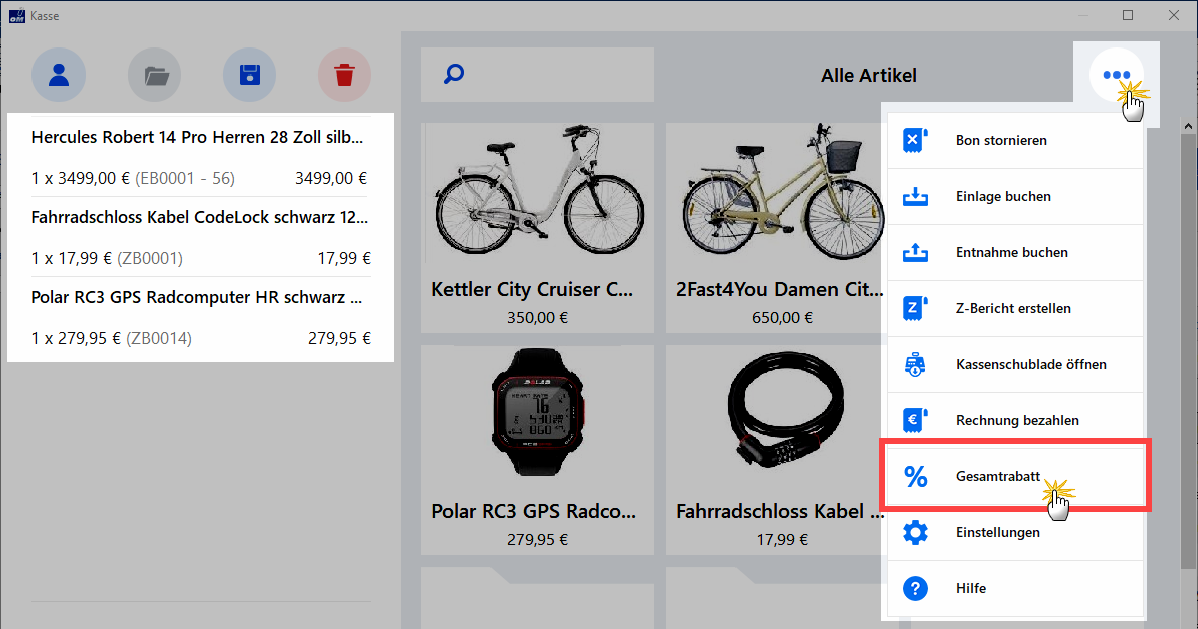The width and height of the screenshot is (1198, 629).
Task: Click the Kettler City Cruiser title text
Action: 532,290
